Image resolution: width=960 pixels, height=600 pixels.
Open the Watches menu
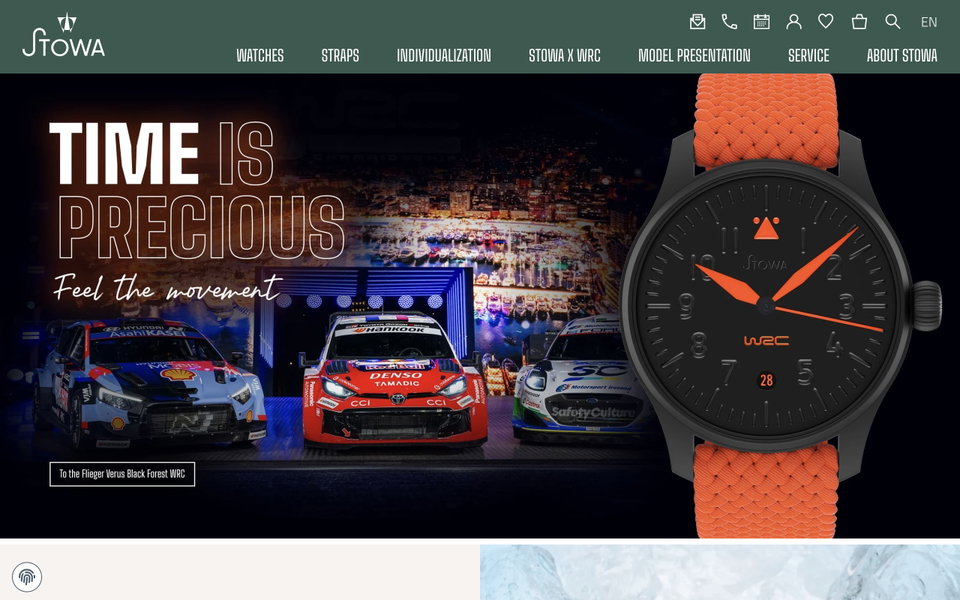pyautogui.click(x=260, y=56)
